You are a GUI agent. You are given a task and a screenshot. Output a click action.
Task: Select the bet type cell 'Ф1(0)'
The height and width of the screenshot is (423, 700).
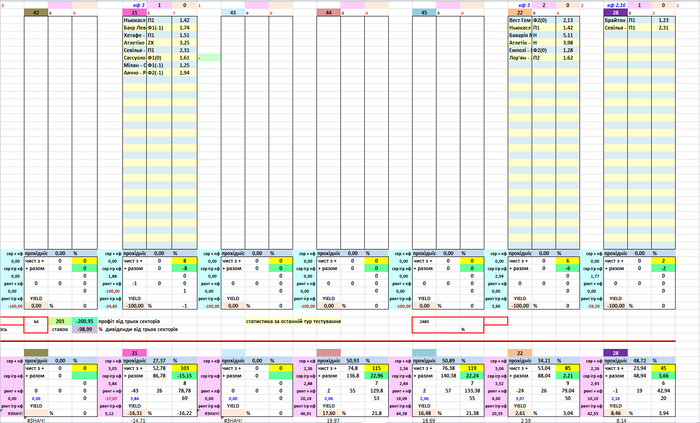tap(159, 58)
